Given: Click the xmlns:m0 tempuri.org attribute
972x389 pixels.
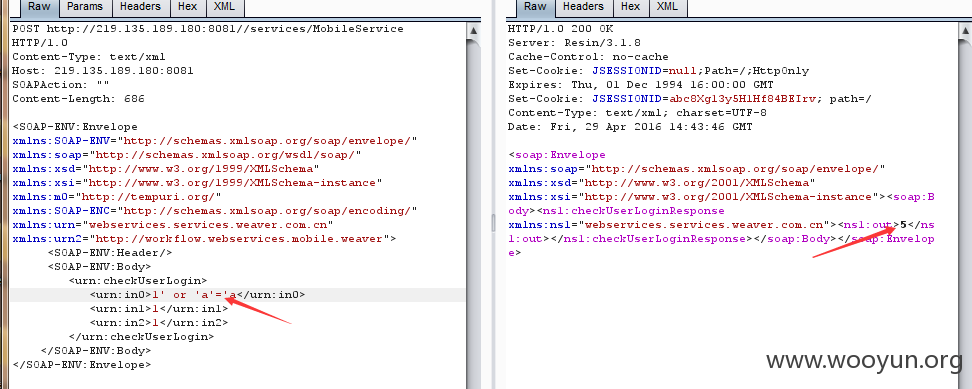Looking at the screenshot, I should coord(117,197).
